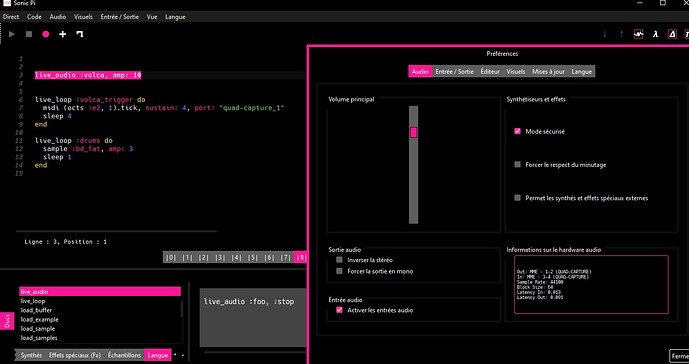Increase text size with the up arrow icon

(621, 34)
